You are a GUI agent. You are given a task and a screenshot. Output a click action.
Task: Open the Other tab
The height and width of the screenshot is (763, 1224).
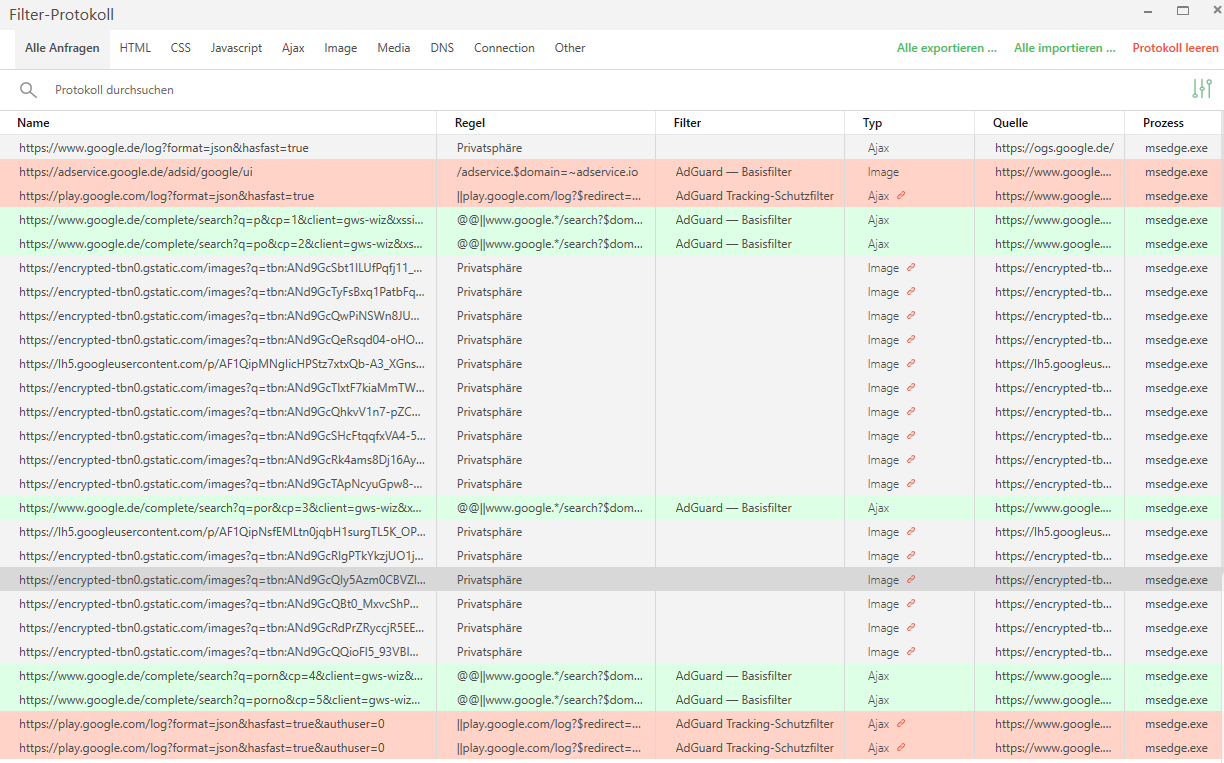[x=570, y=48]
